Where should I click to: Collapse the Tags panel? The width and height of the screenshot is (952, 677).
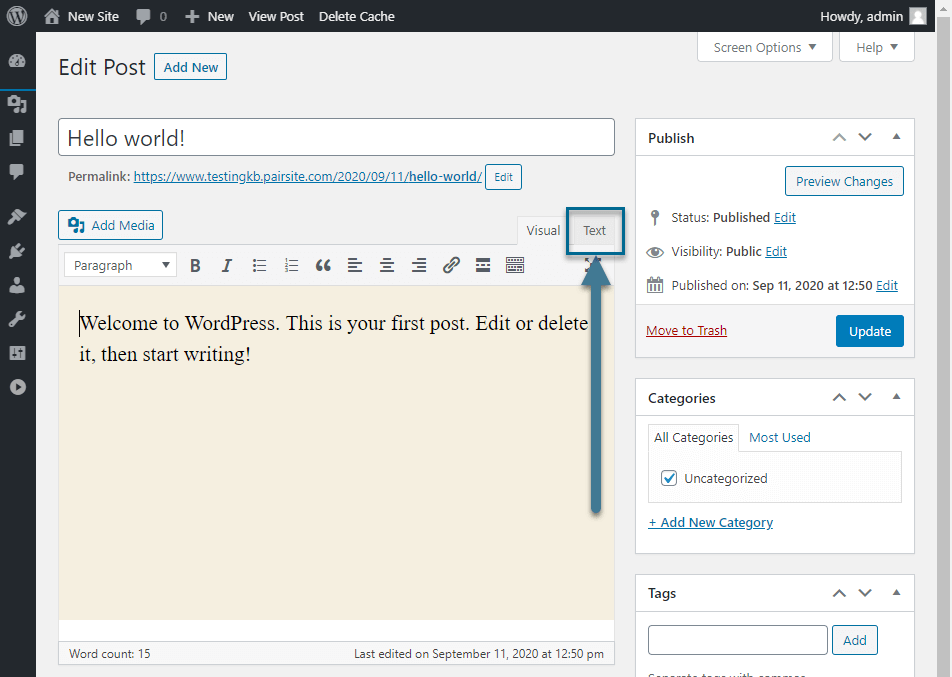point(896,592)
